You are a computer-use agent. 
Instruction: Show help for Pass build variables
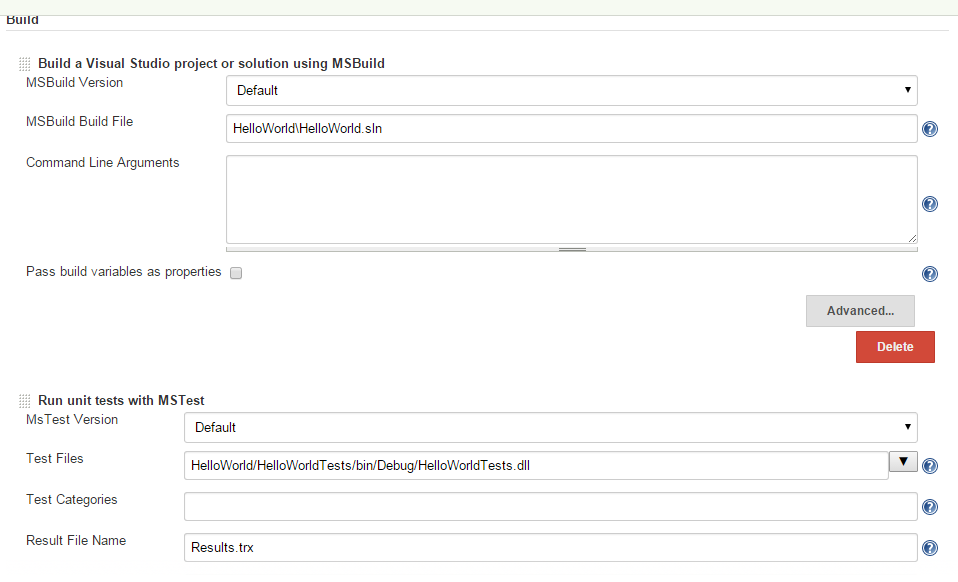click(x=929, y=274)
